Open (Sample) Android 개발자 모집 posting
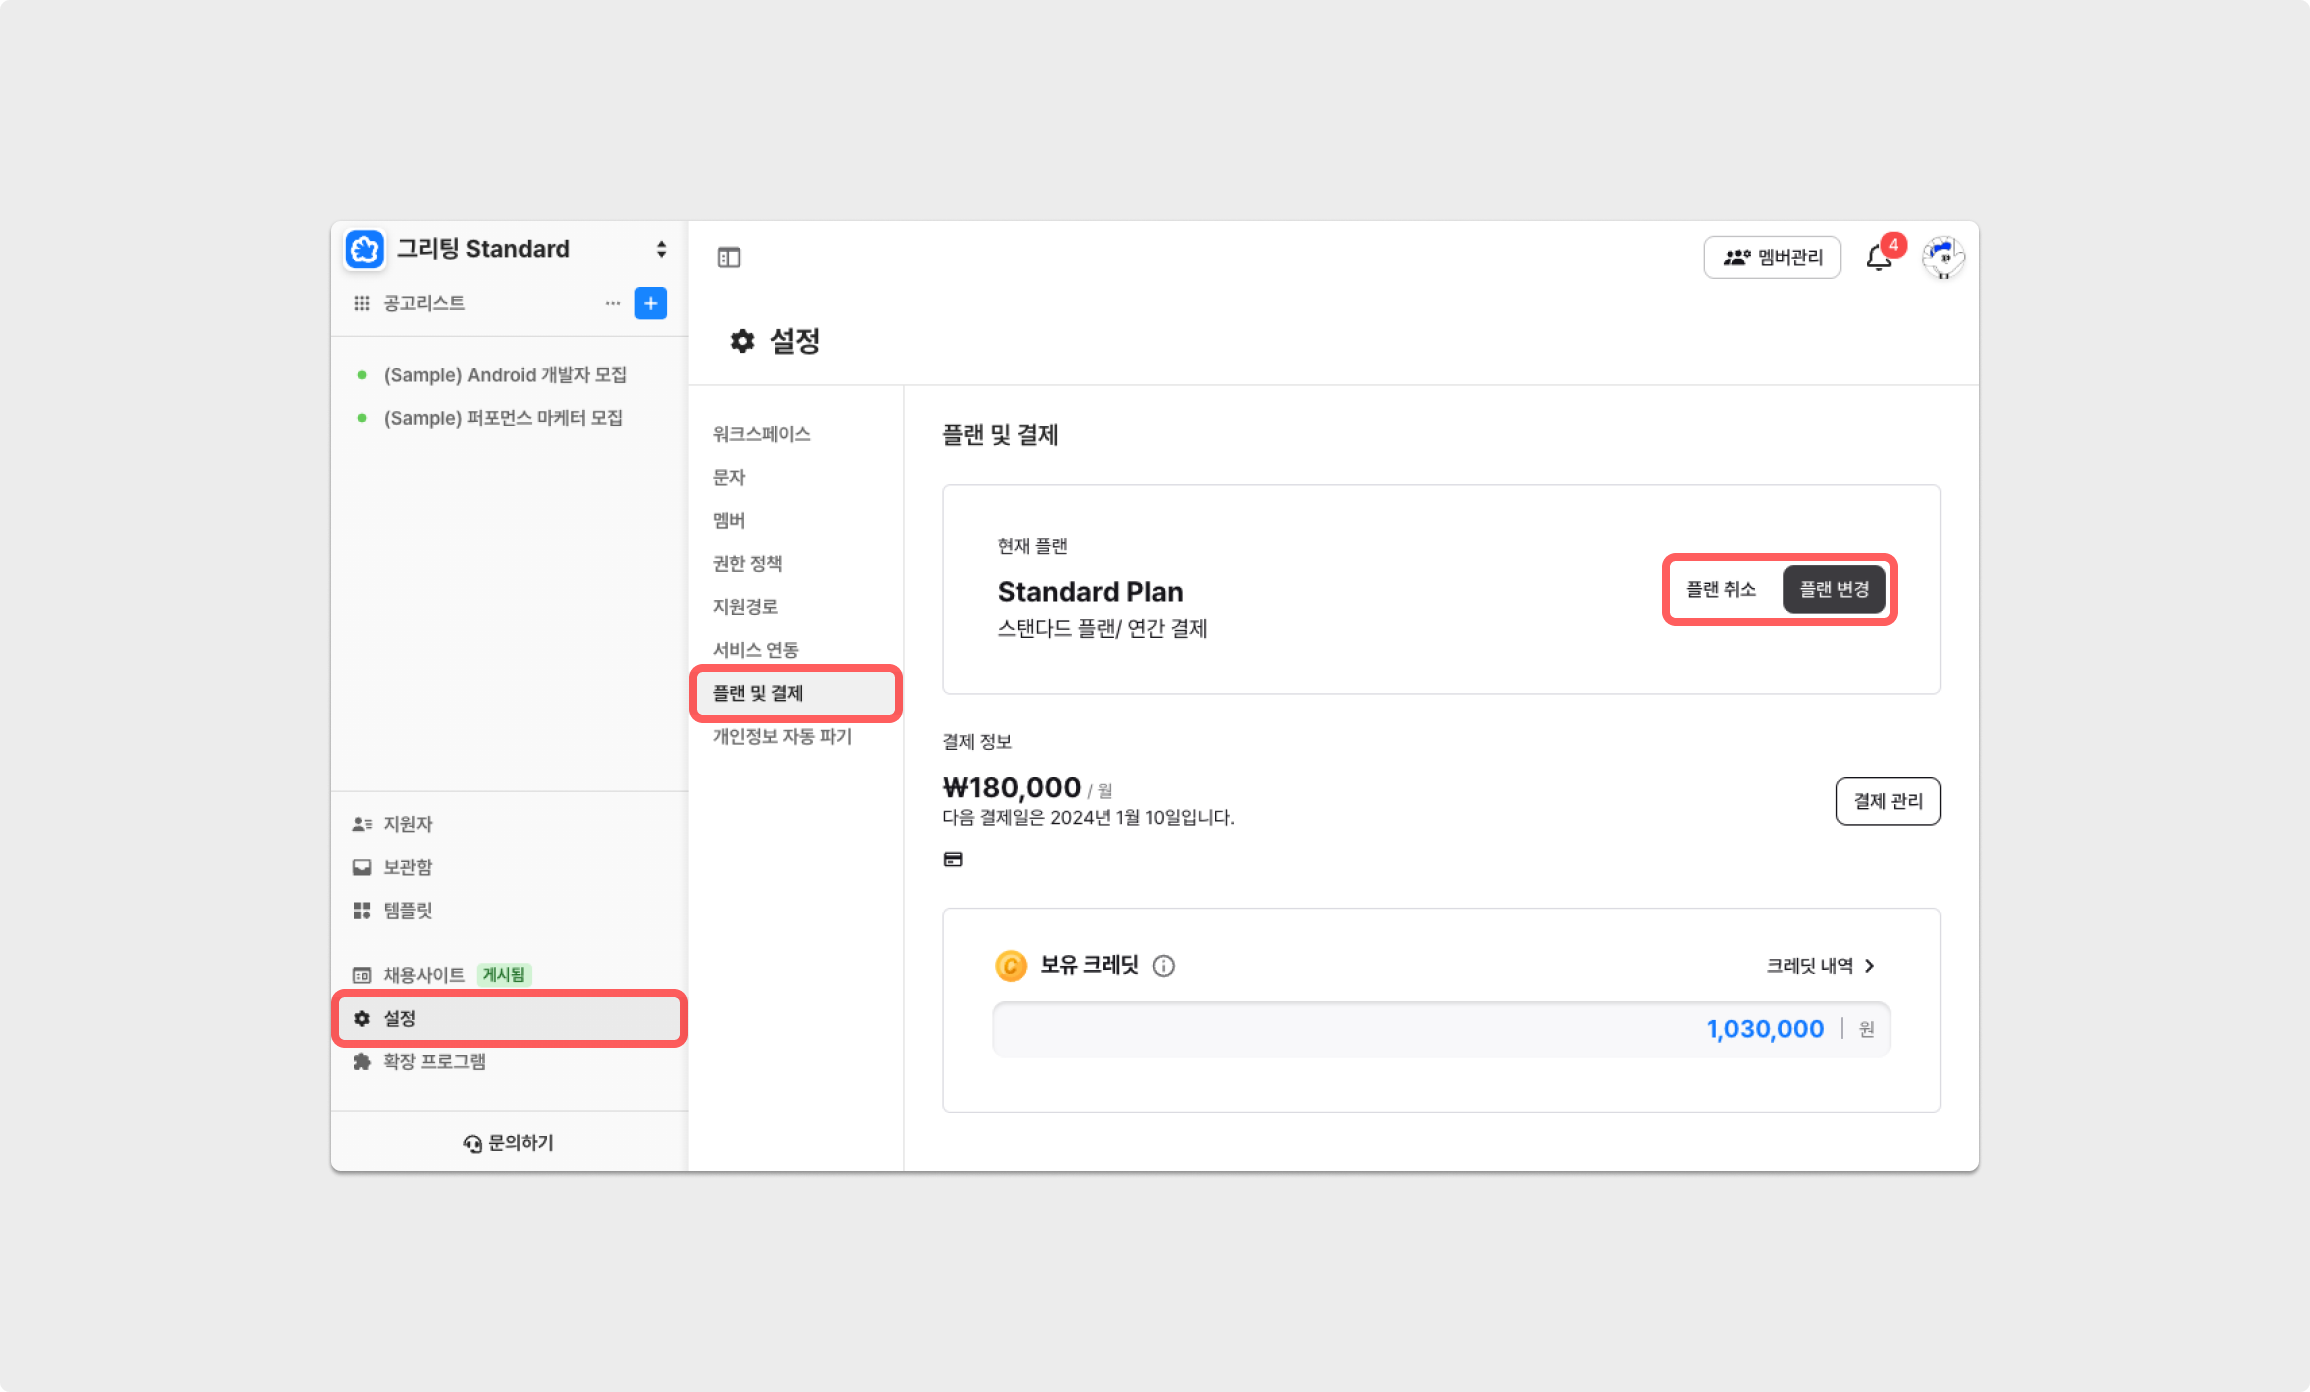Screen dimensions: 2310x1392 pyautogui.click(x=505, y=375)
